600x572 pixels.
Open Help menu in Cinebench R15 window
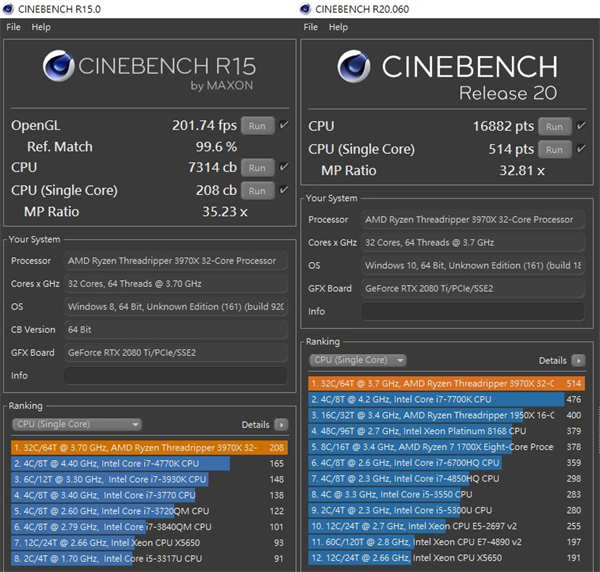point(41,27)
